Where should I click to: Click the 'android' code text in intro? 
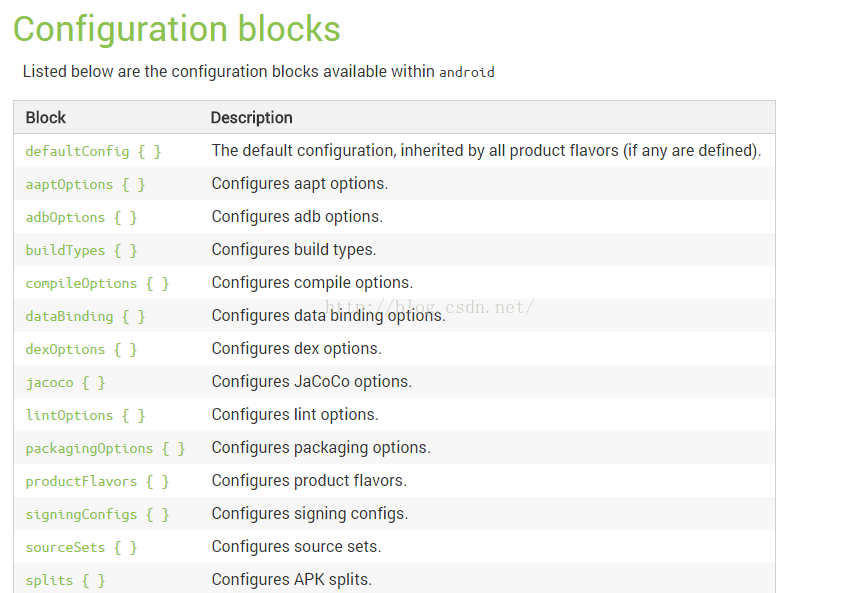coord(467,72)
